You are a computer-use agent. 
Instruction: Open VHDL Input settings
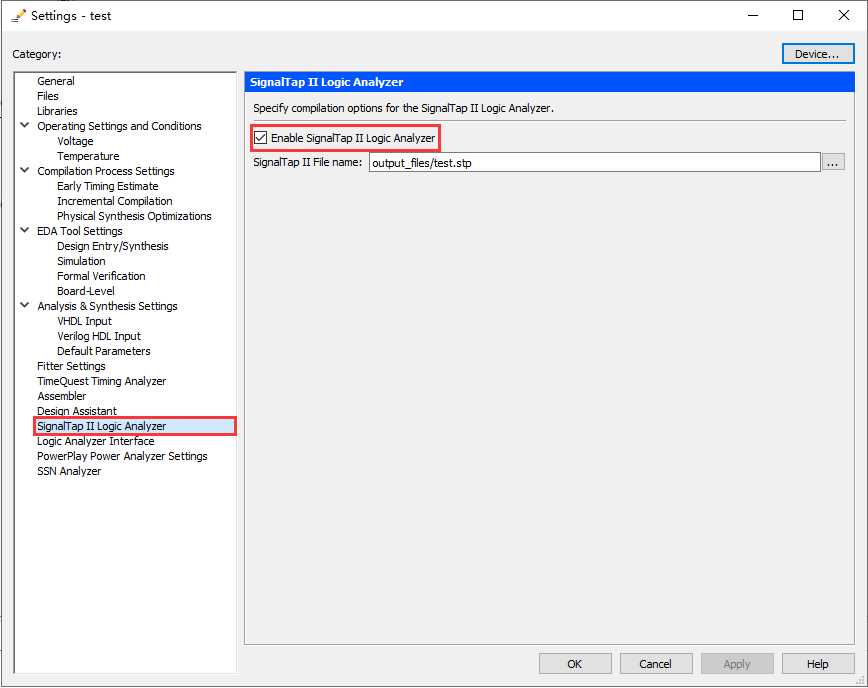84,321
